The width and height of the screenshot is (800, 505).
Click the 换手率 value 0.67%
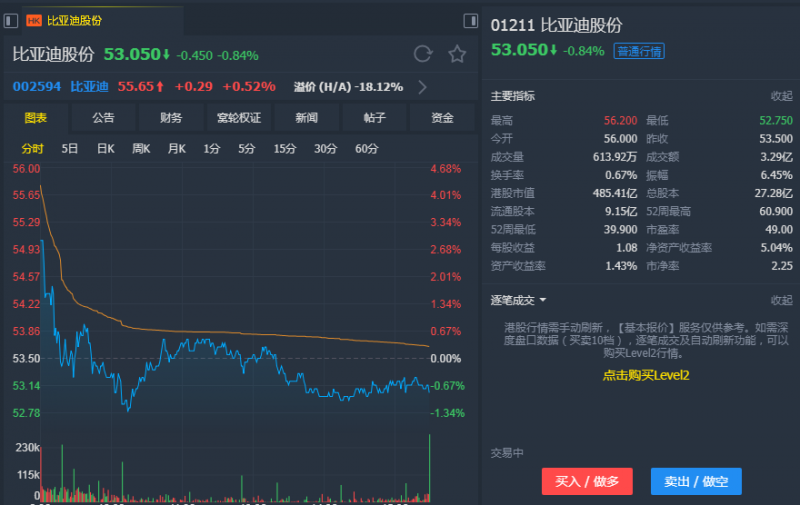click(x=621, y=175)
